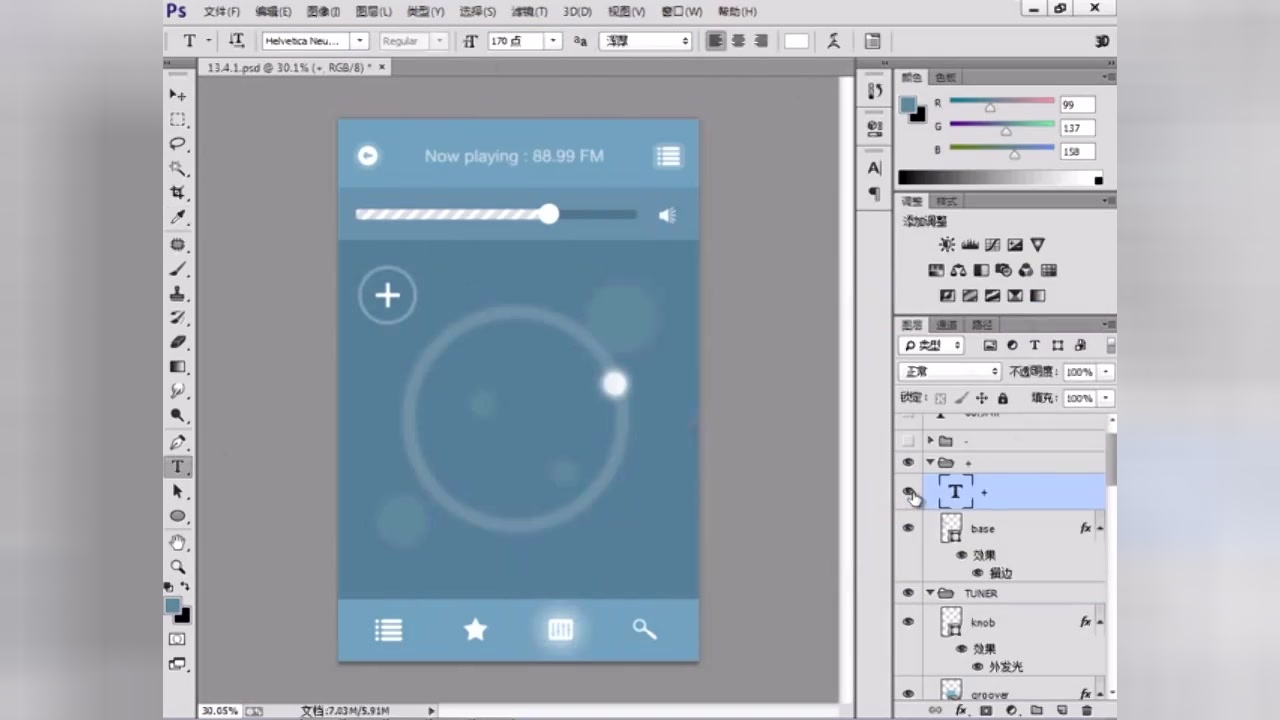
Task: Switch to the 通道 channels tab
Action: (947, 325)
